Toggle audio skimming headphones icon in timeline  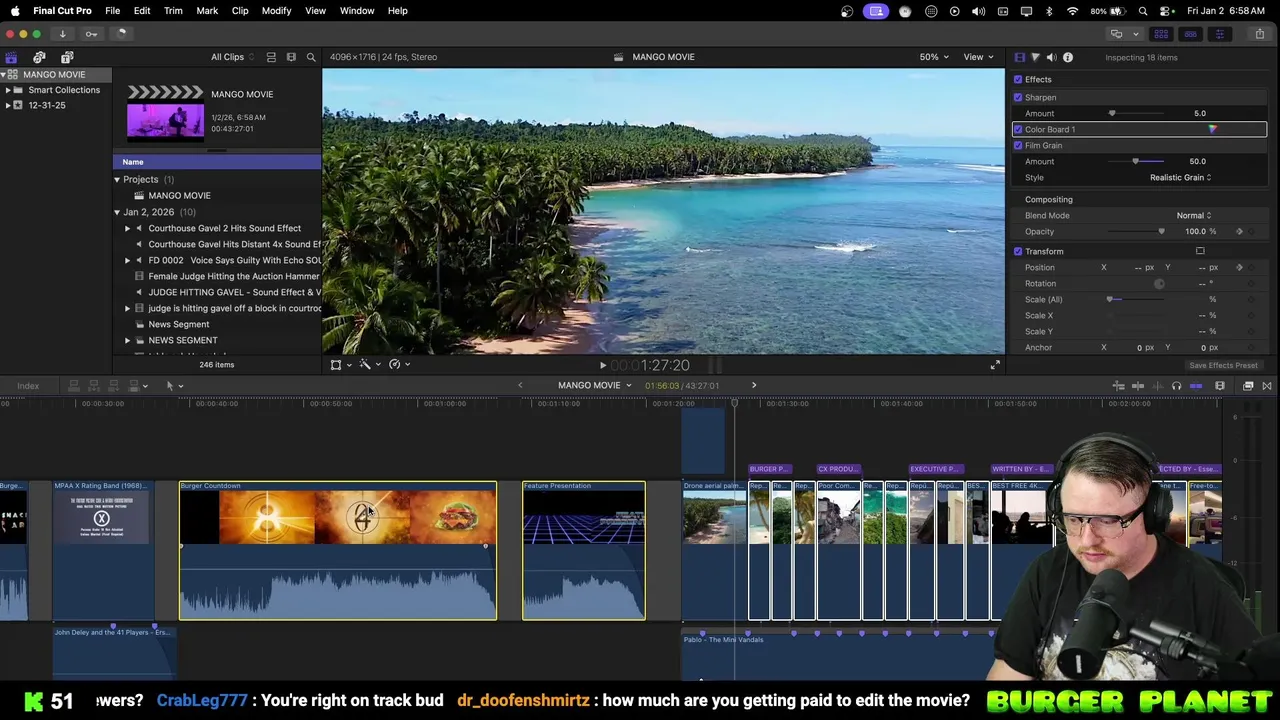pos(1176,386)
